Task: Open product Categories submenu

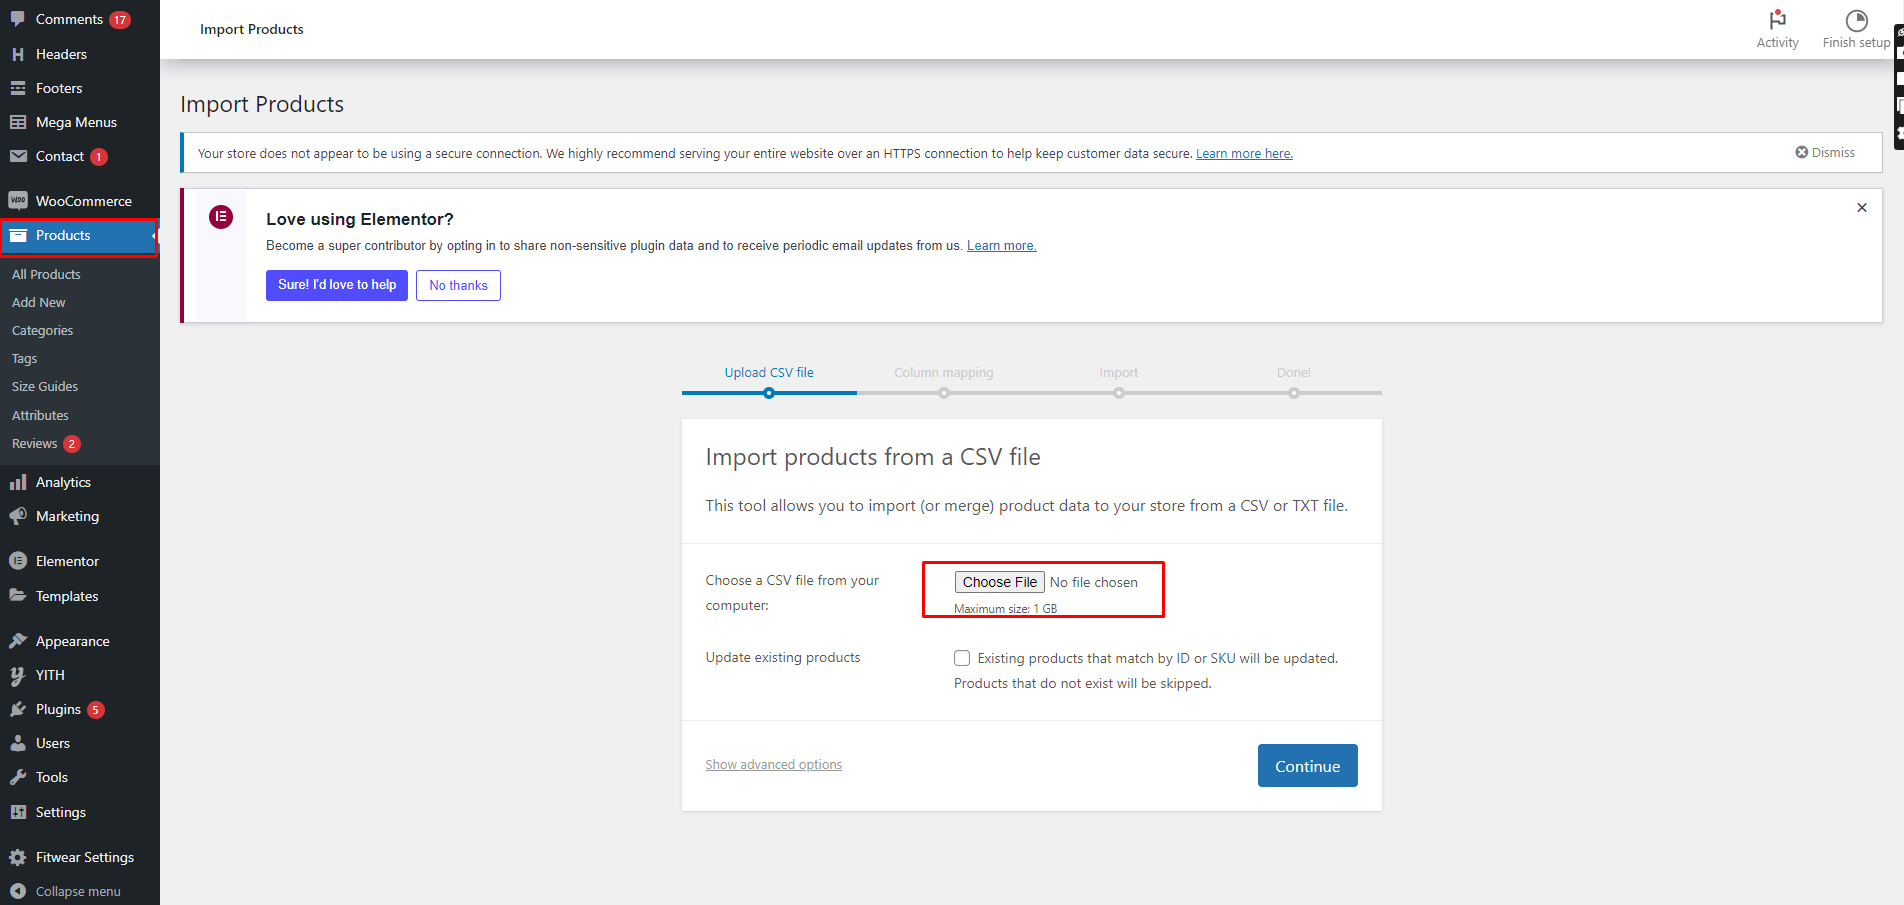Action: point(43,330)
